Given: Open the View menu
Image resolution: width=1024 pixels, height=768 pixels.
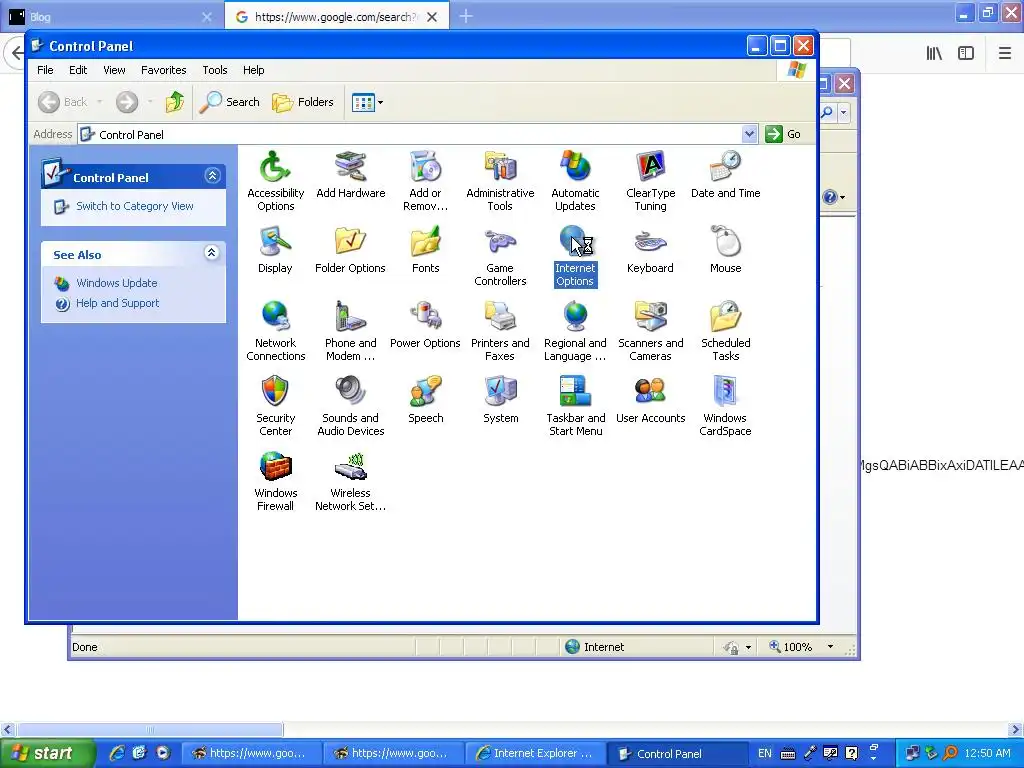Looking at the screenshot, I should (114, 70).
